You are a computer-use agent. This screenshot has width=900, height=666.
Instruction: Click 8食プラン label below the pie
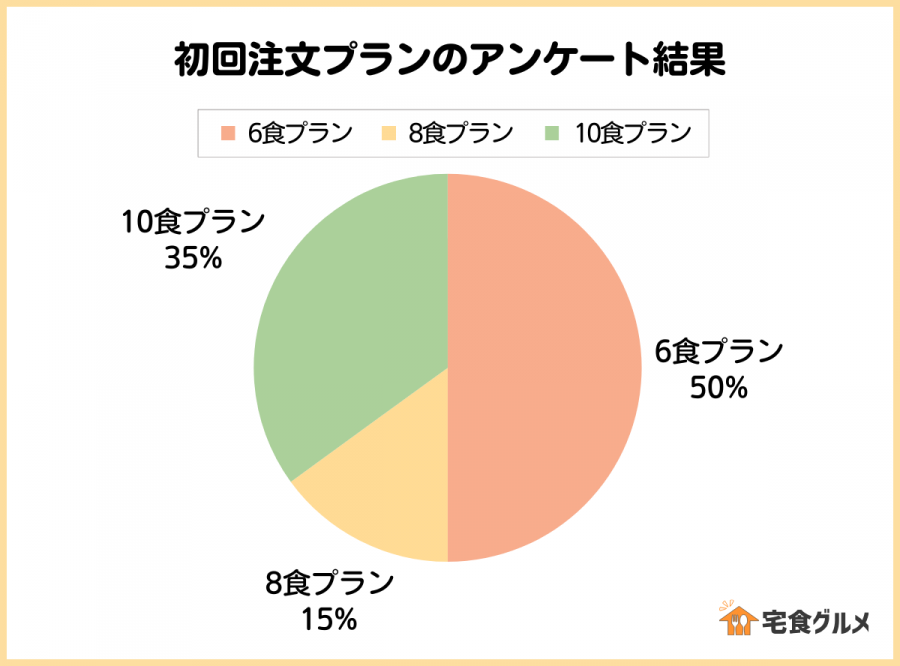click(329, 583)
